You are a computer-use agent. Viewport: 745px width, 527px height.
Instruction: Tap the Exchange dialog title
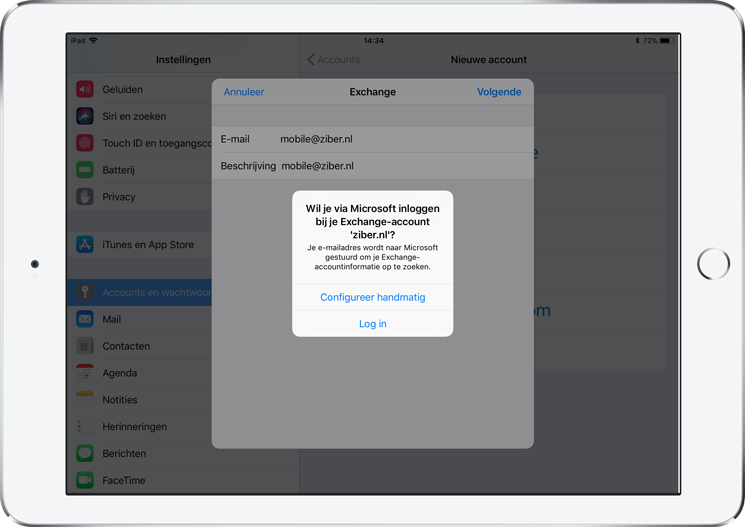click(x=372, y=92)
